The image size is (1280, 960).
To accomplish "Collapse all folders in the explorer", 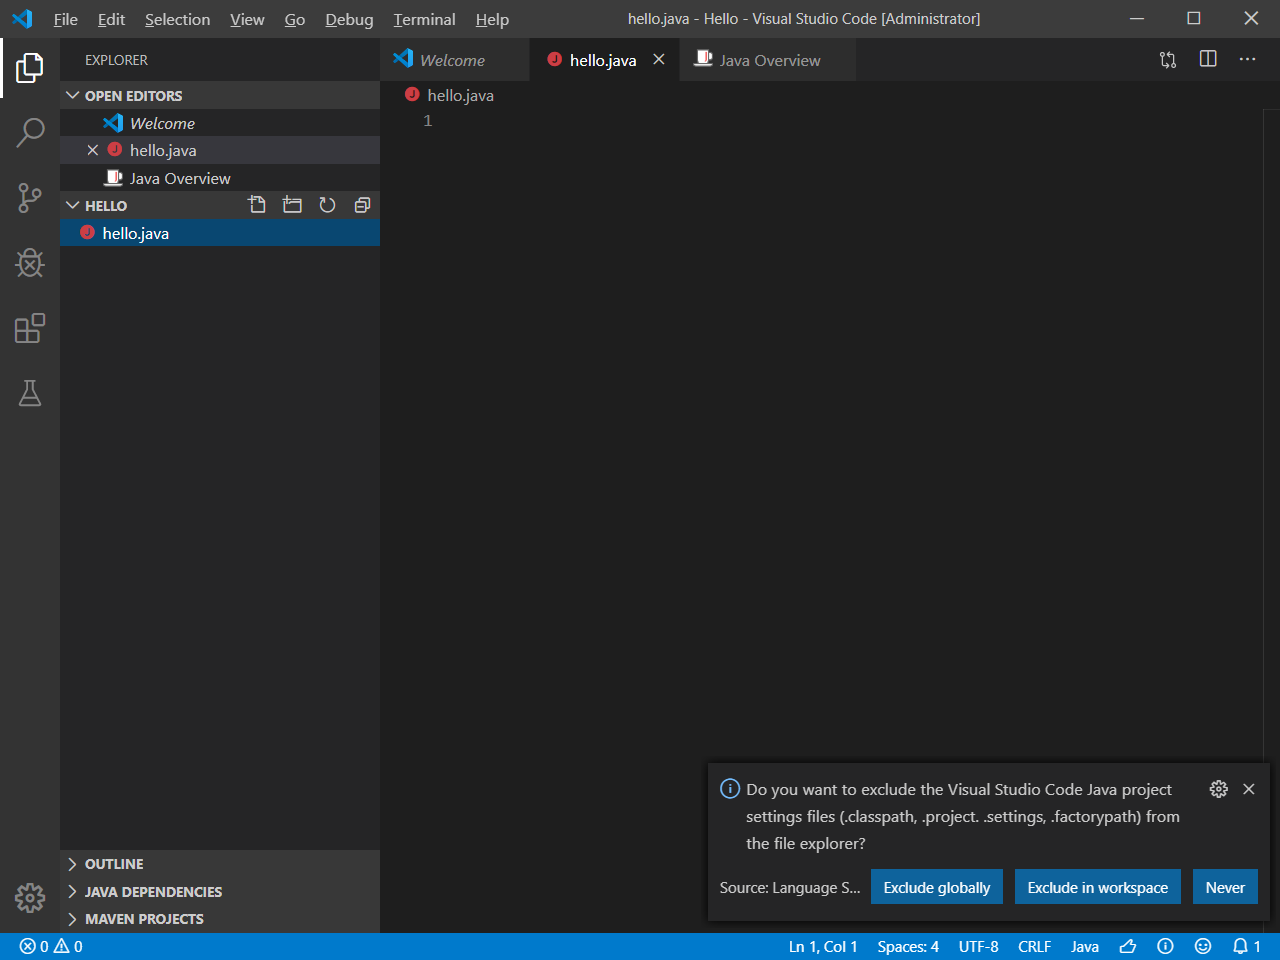I will point(362,205).
